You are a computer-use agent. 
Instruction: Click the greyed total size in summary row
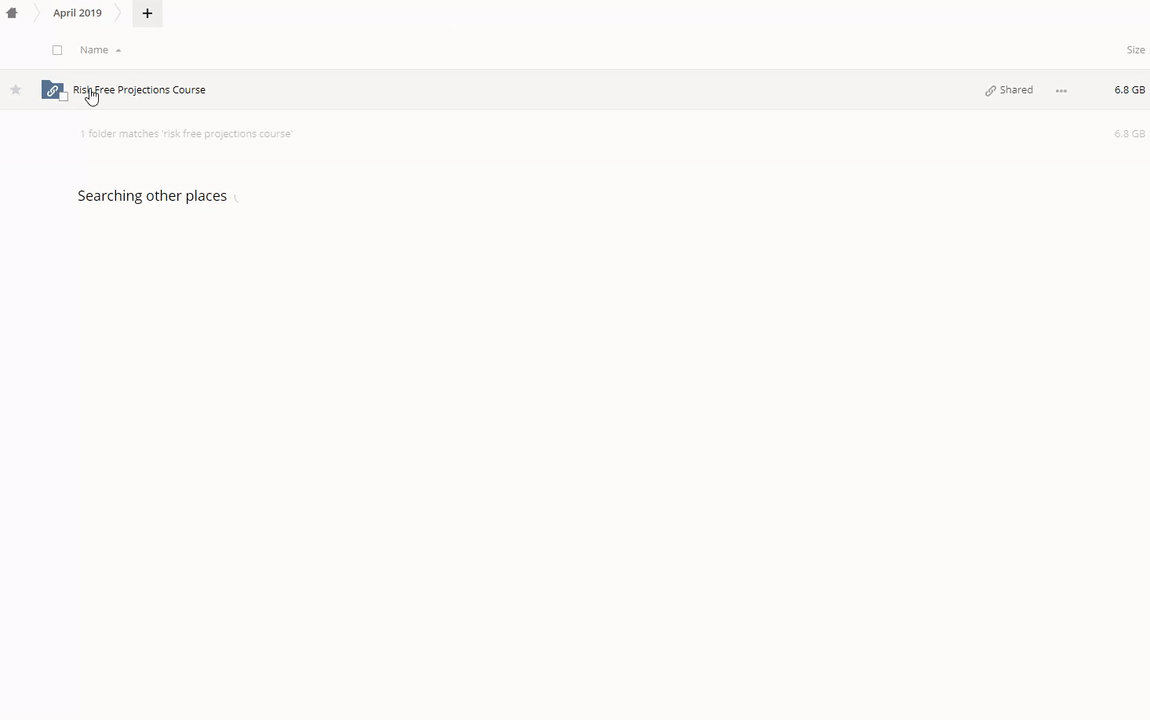[1129, 134]
